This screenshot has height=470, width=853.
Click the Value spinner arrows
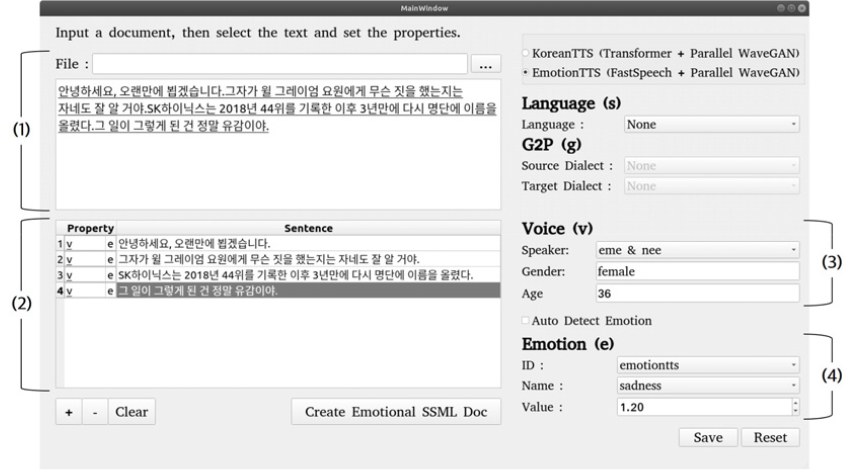pyautogui.click(x=796, y=407)
